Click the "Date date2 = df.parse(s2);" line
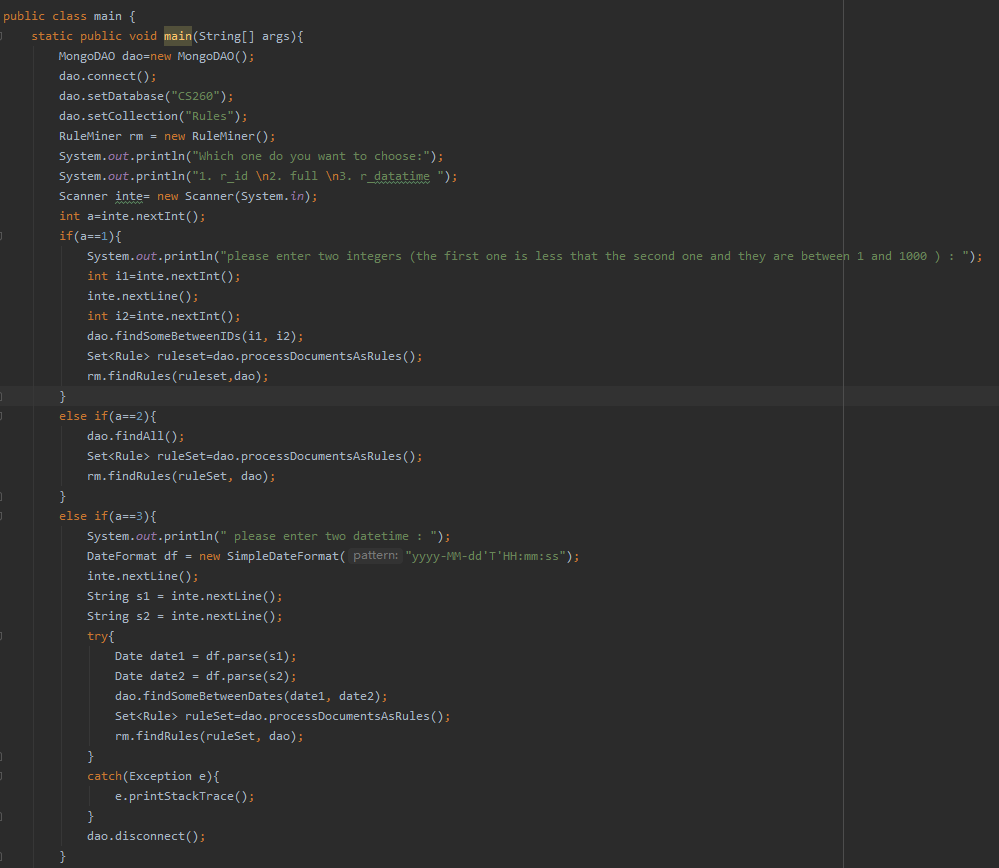 click(x=206, y=676)
